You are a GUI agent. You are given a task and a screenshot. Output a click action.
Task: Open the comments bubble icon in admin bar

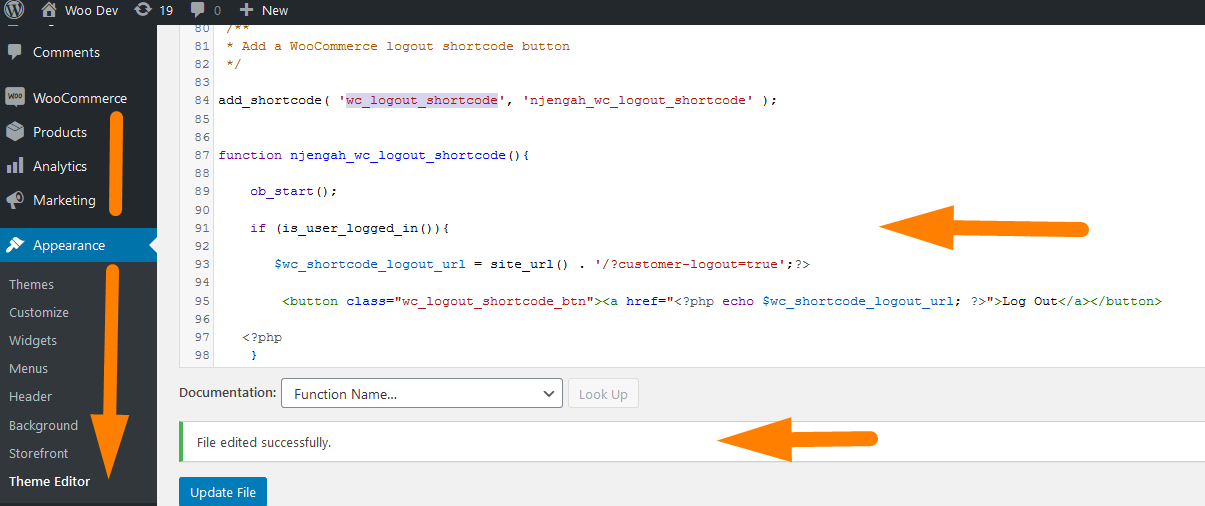(198, 10)
